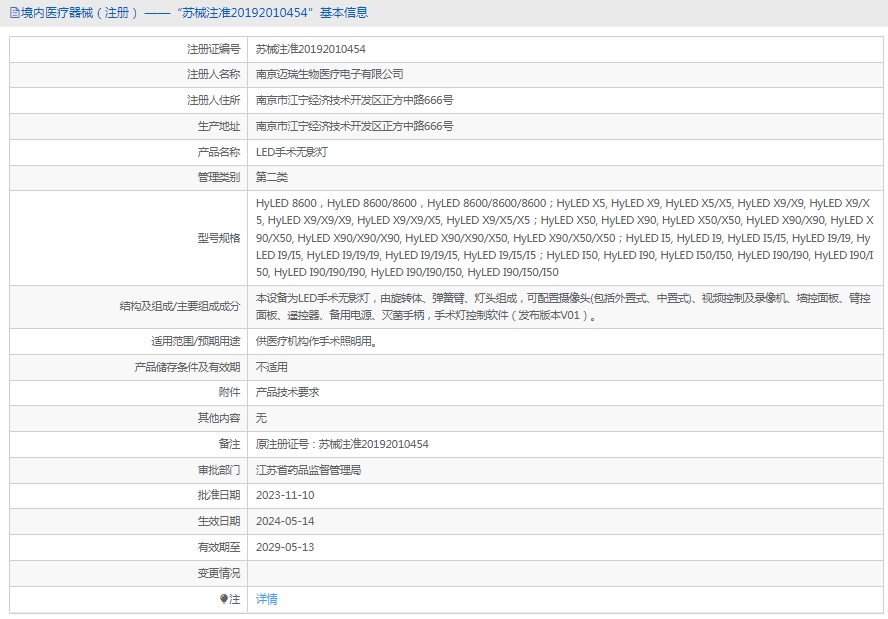Screen dimensions: 888x619
Task: Click the 其他内容 value 无
Action: pyautogui.click(x=261, y=419)
